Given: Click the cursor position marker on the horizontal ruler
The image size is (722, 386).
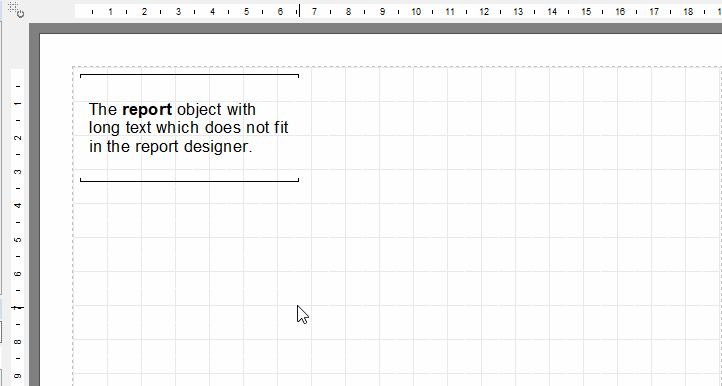Looking at the screenshot, I should click(x=299, y=11).
